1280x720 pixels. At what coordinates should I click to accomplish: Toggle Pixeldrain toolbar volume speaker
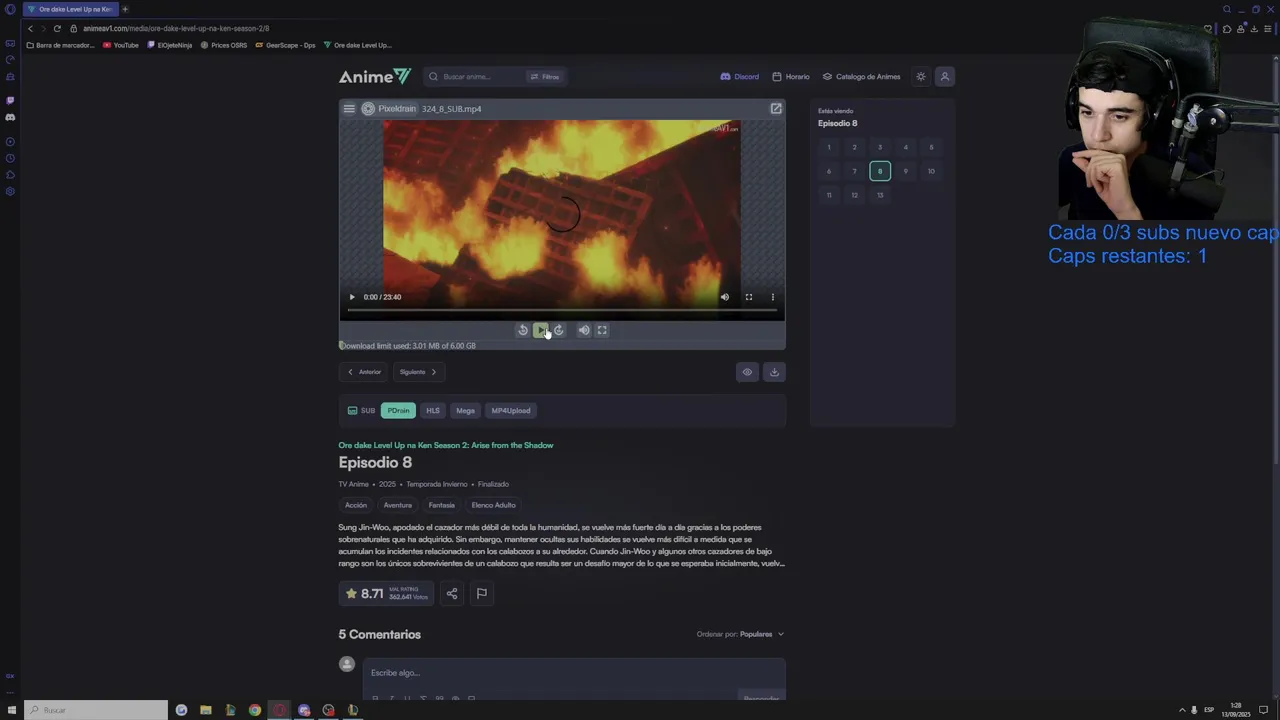click(x=584, y=330)
